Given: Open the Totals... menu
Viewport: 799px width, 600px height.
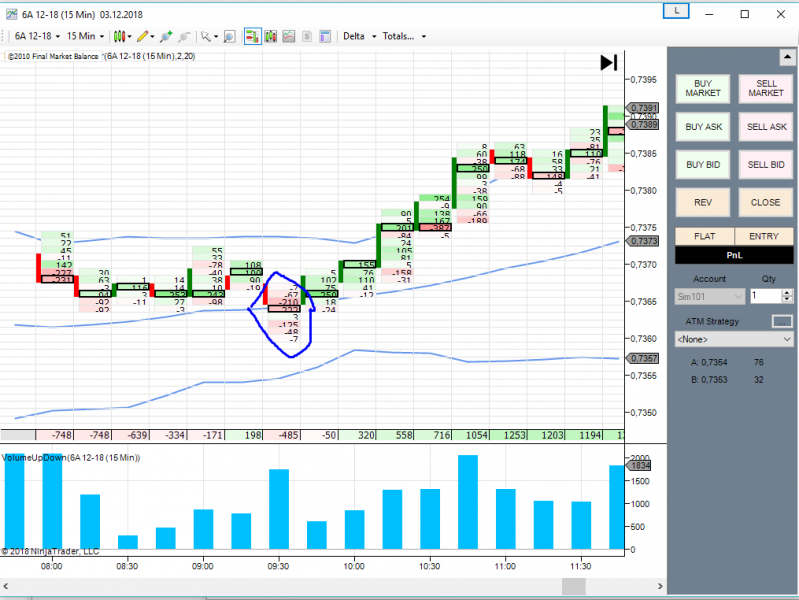Looking at the screenshot, I should (x=404, y=36).
